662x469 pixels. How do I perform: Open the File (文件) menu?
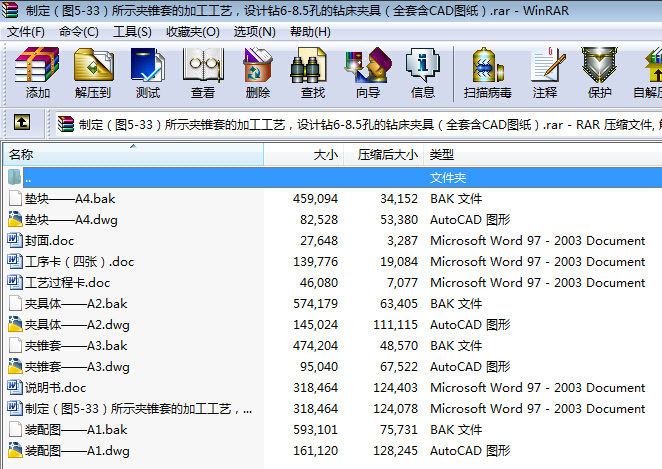pos(26,32)
